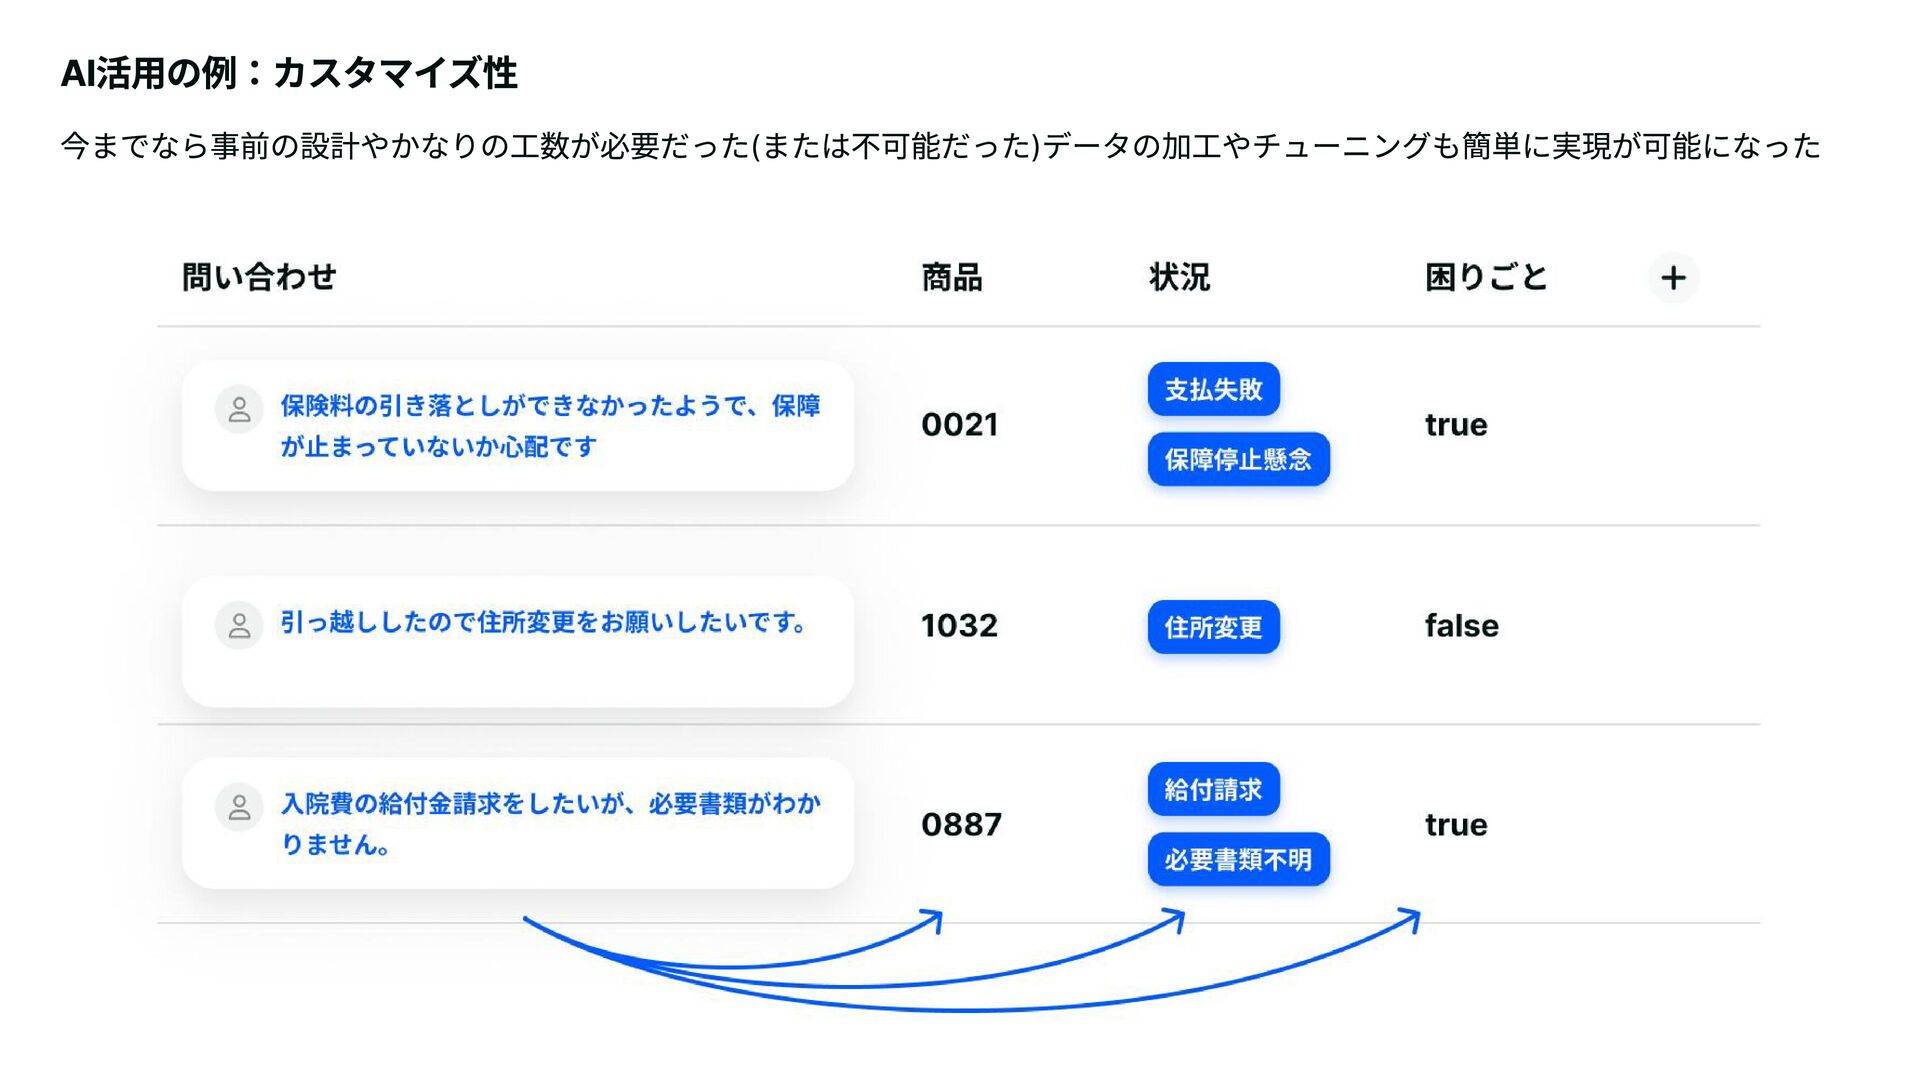The image size is (1920, 1080).
Task: Click the plus icon to add column
Action: coord(1673,278)
